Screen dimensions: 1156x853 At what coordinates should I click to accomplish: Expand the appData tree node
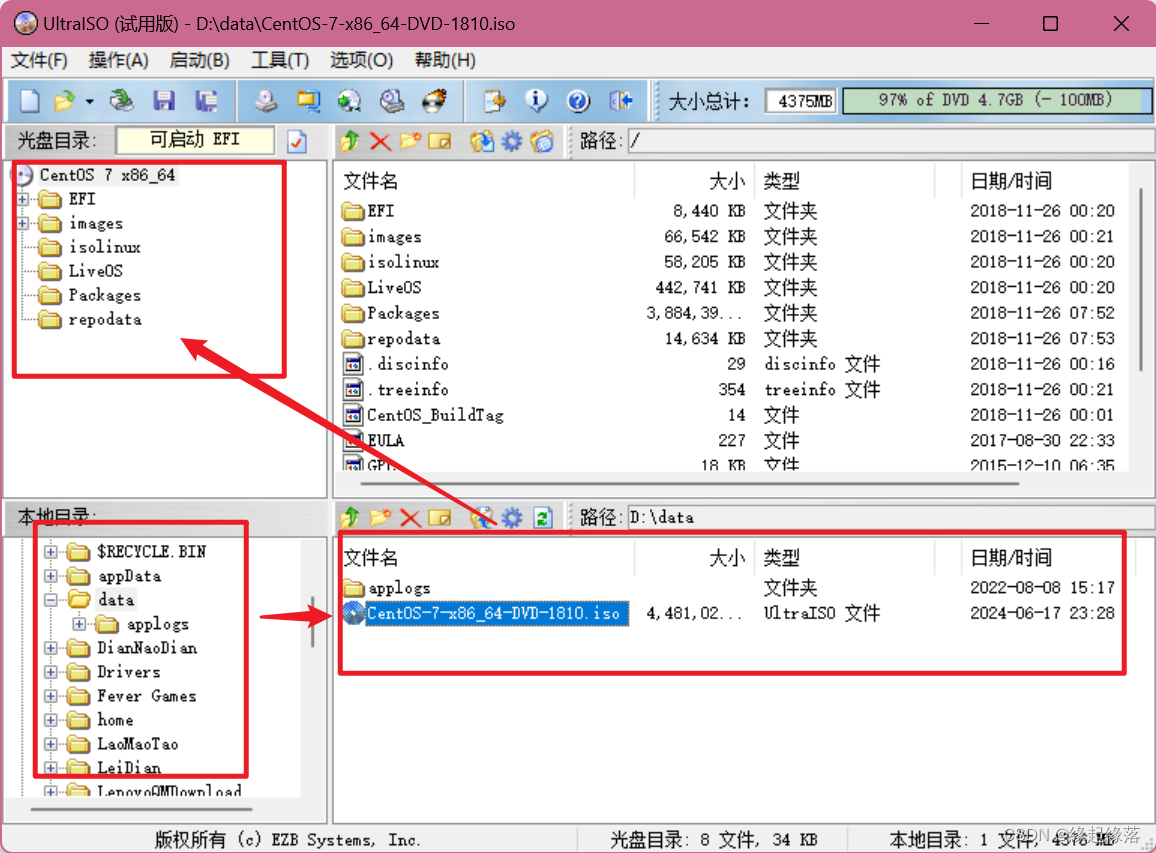point(50,576)
